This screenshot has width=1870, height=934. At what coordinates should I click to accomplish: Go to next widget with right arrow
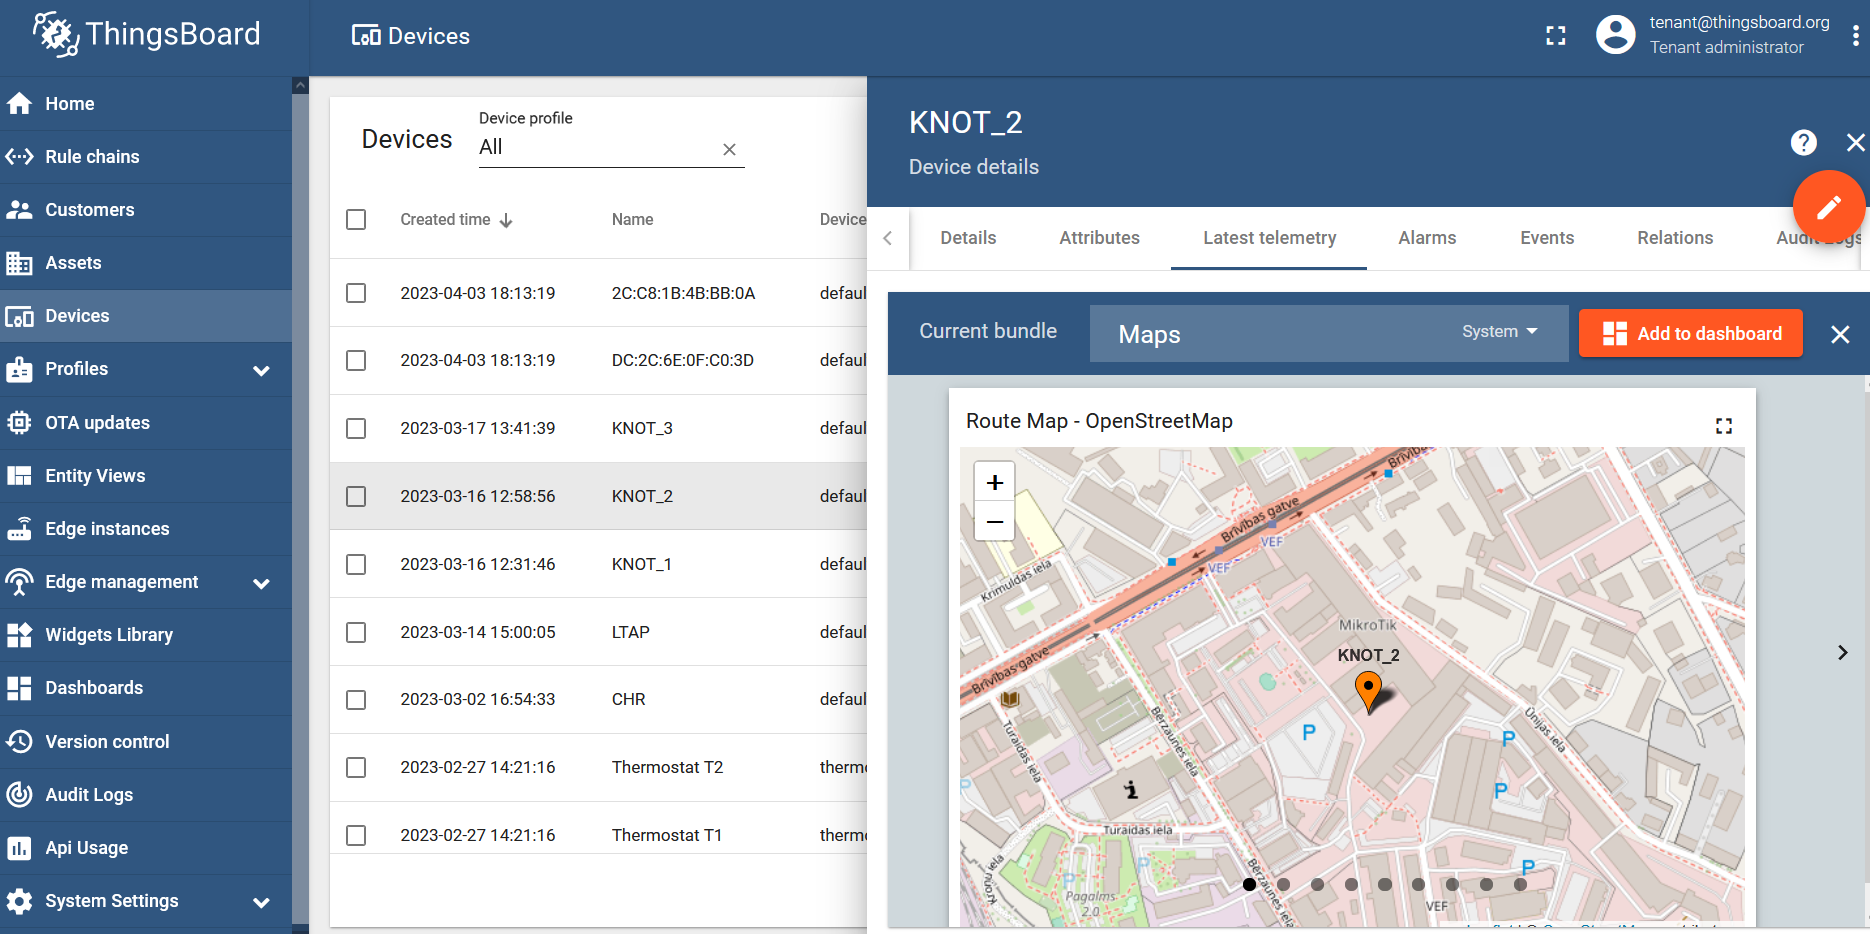click(1842, 652)
